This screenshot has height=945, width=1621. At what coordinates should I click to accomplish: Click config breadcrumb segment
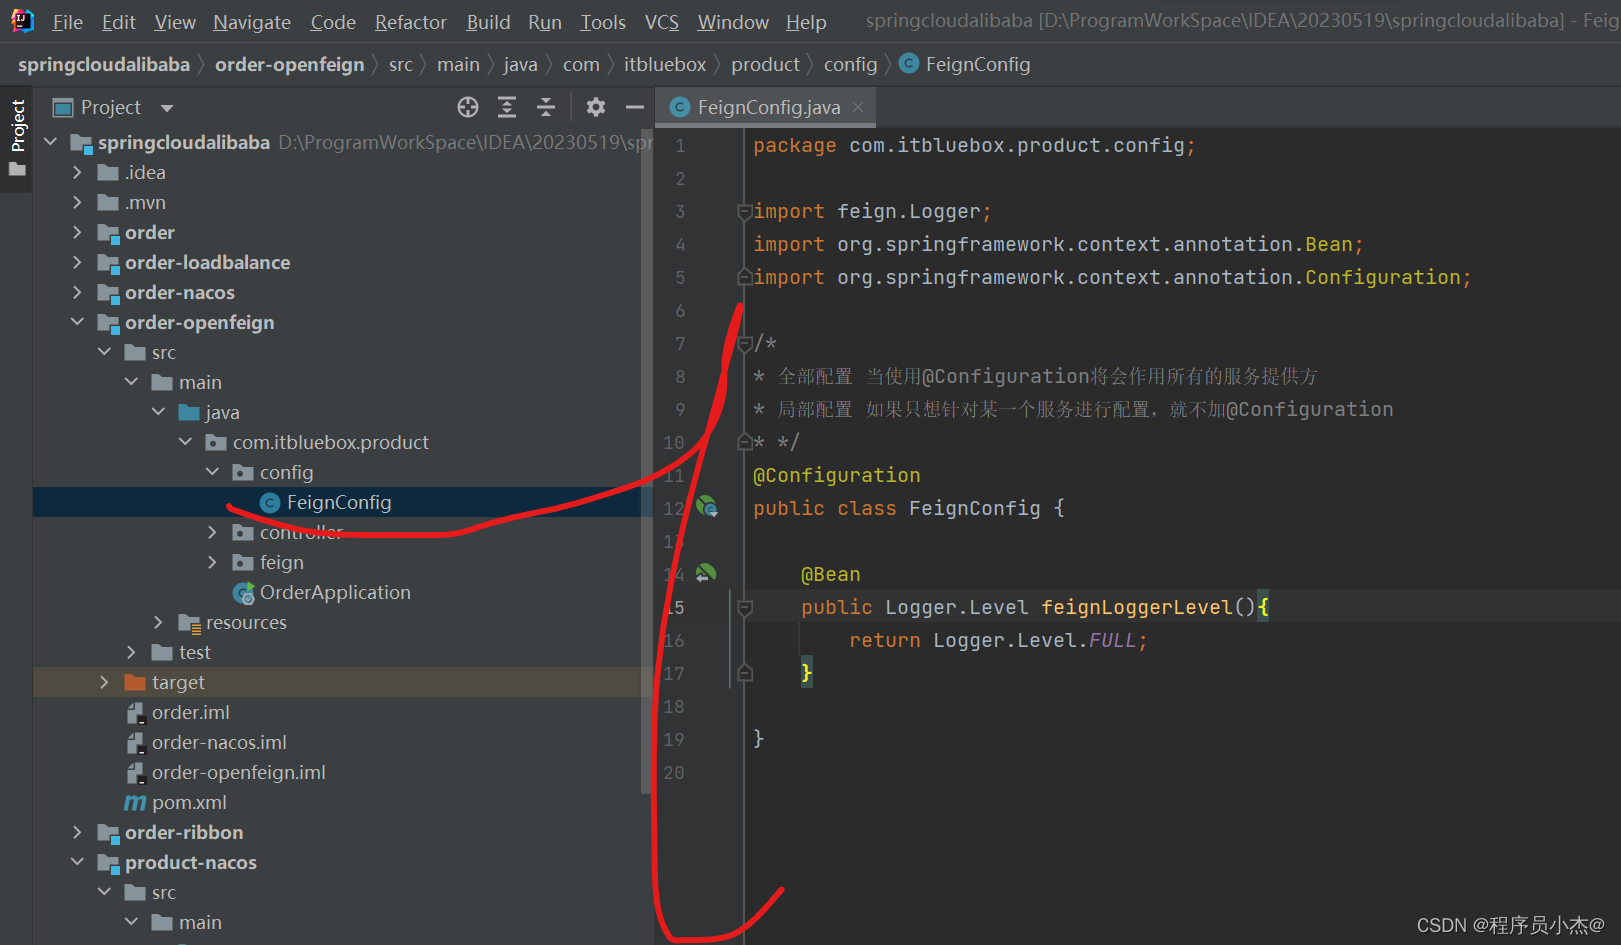click(850, 64)
